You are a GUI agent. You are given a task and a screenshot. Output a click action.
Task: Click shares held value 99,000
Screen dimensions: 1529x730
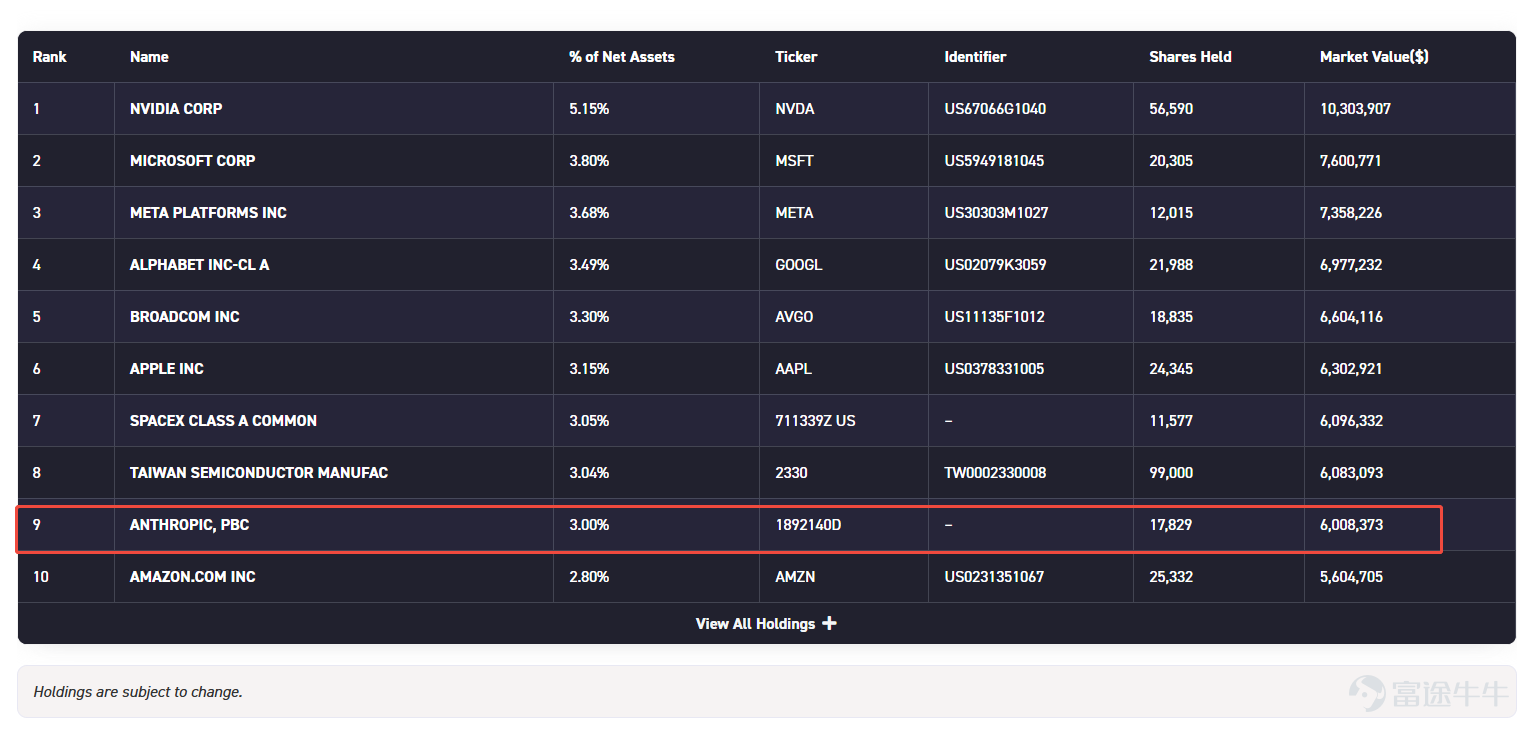click(1171, 472)
